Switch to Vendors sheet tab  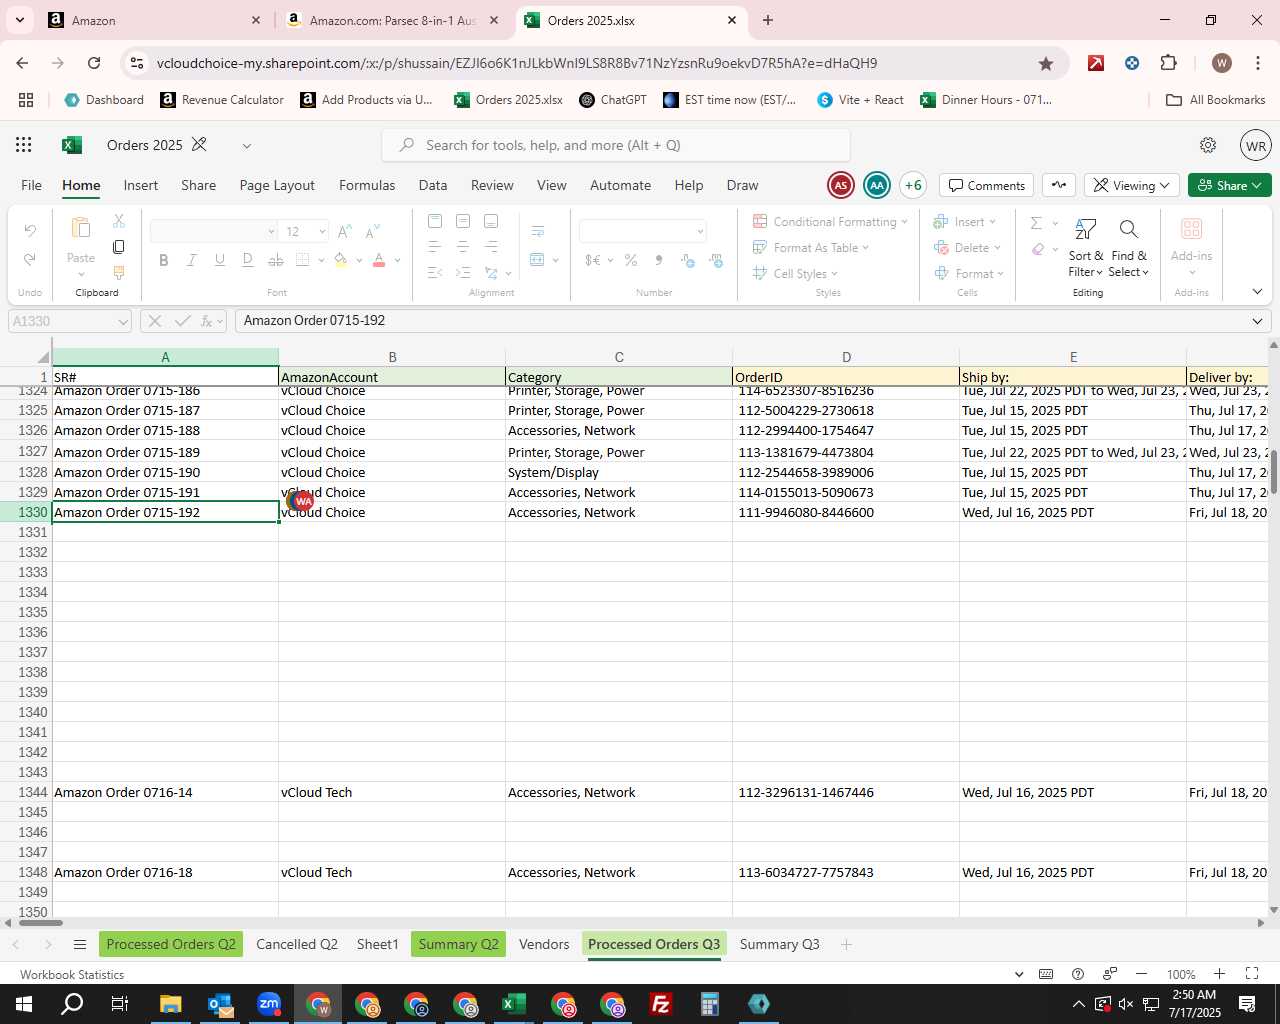pyautogui.click(x=544, y=944)
